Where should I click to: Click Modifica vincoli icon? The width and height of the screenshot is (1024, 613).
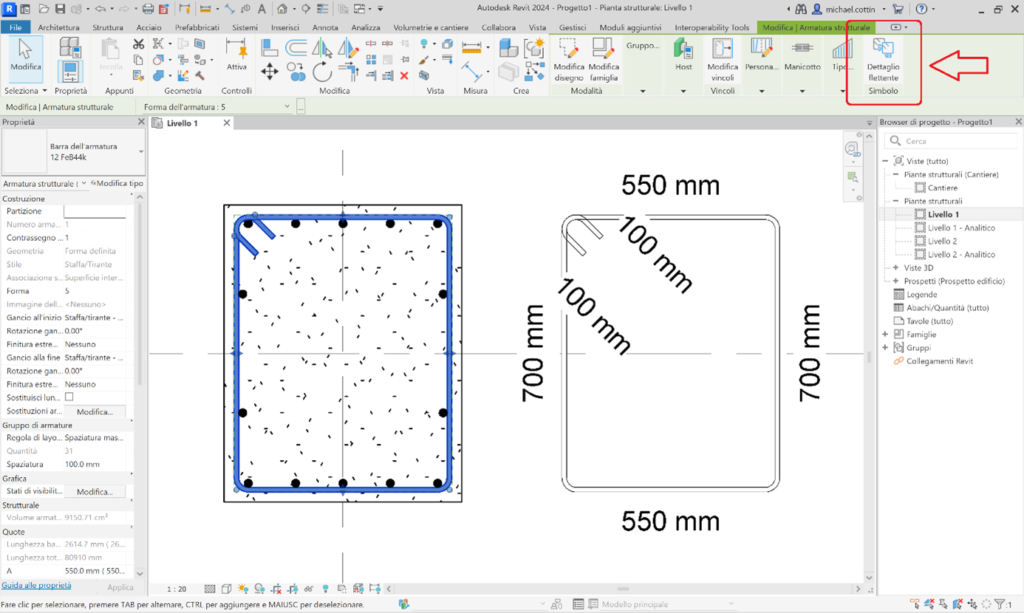point(722,59)
